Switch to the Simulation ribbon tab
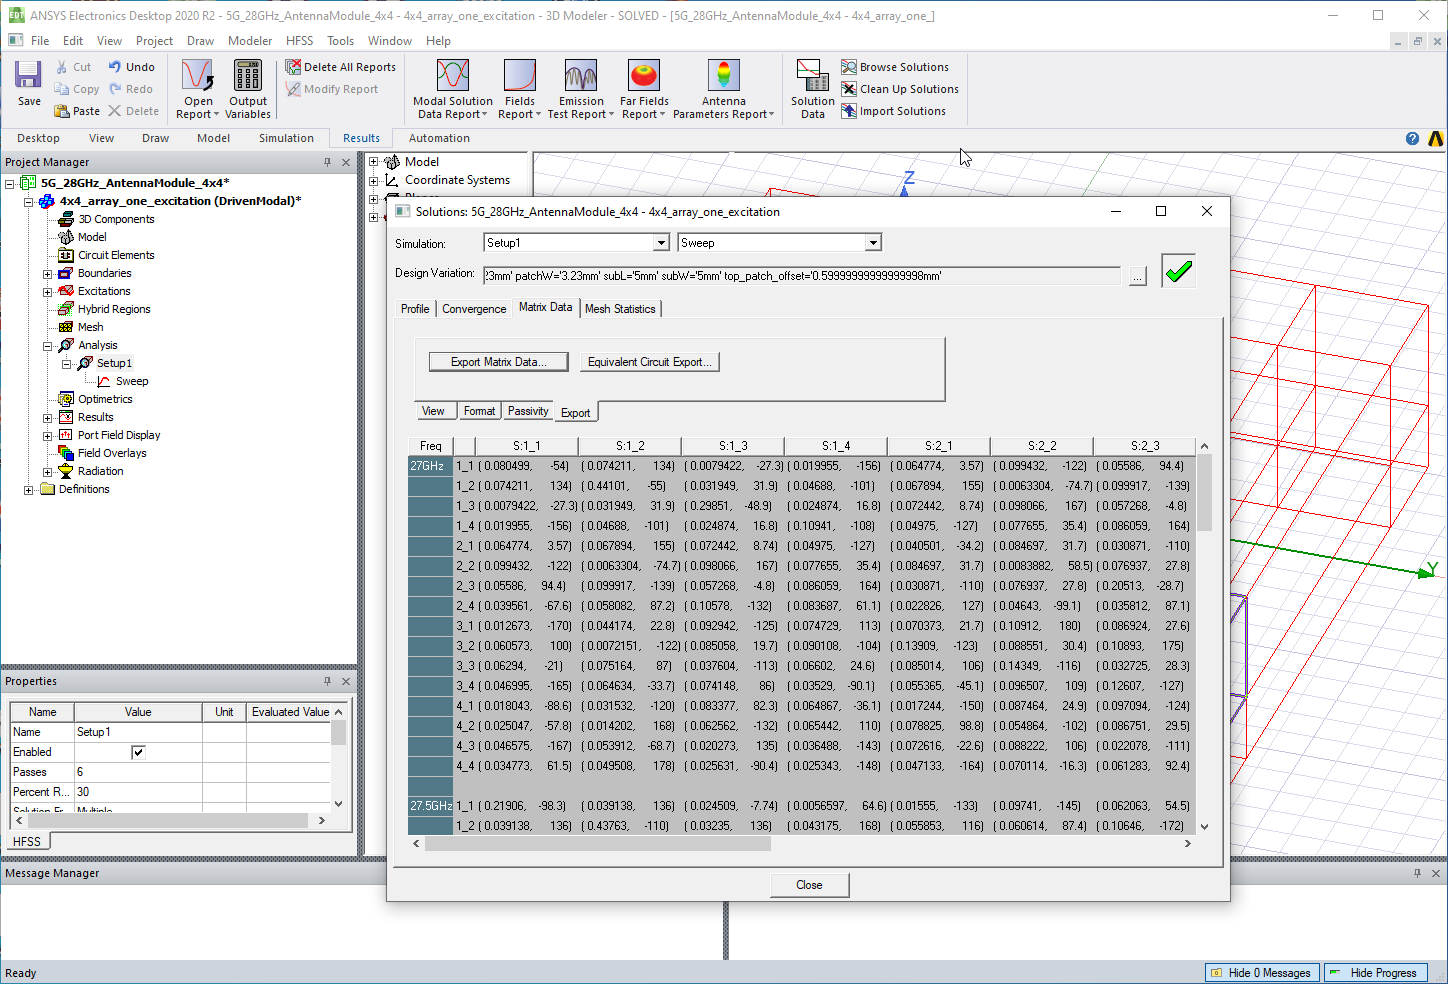The image size is (1448, 984). [x=286, y=138]
